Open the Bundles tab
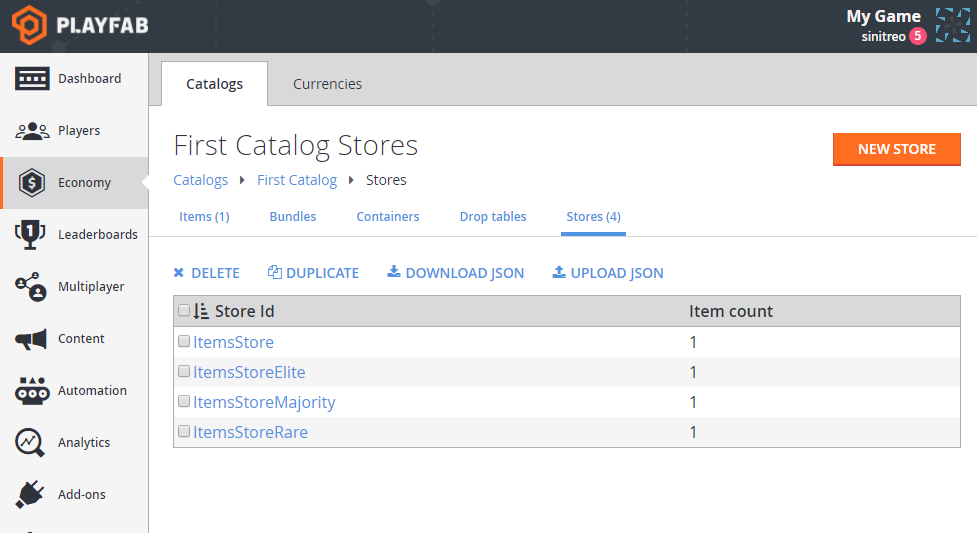Screen dimensions: 977x533 click(x=293, y=216)
